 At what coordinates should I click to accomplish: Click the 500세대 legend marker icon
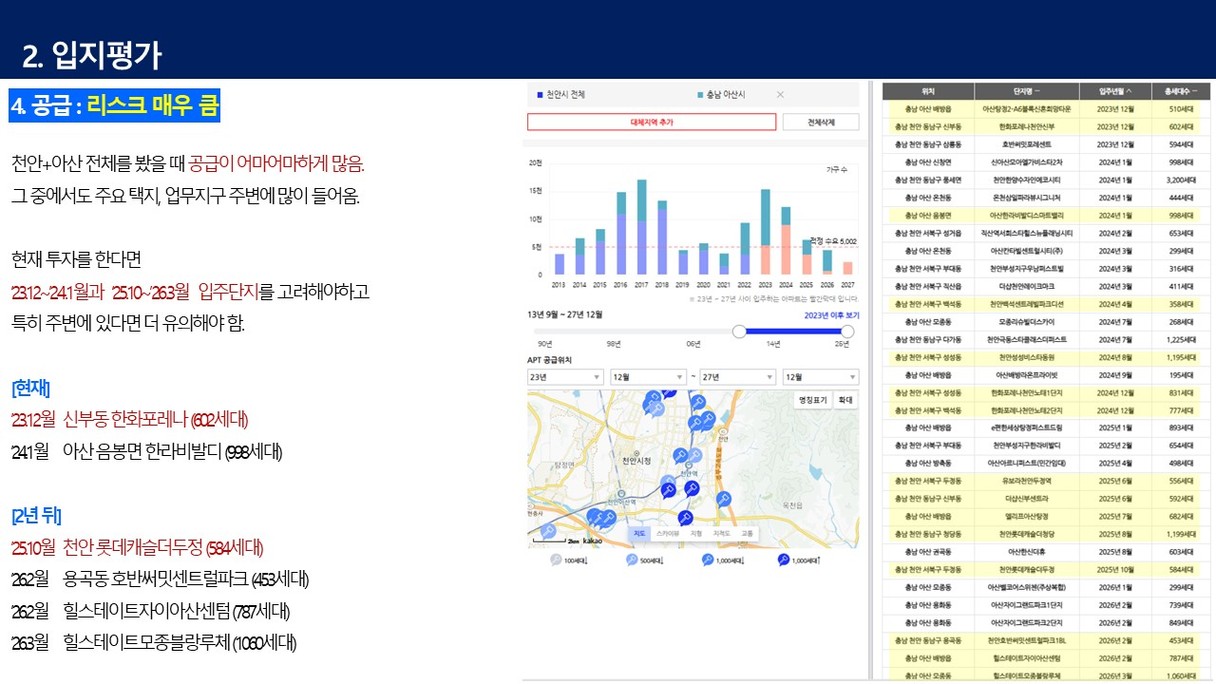click(x=631, y=561)
